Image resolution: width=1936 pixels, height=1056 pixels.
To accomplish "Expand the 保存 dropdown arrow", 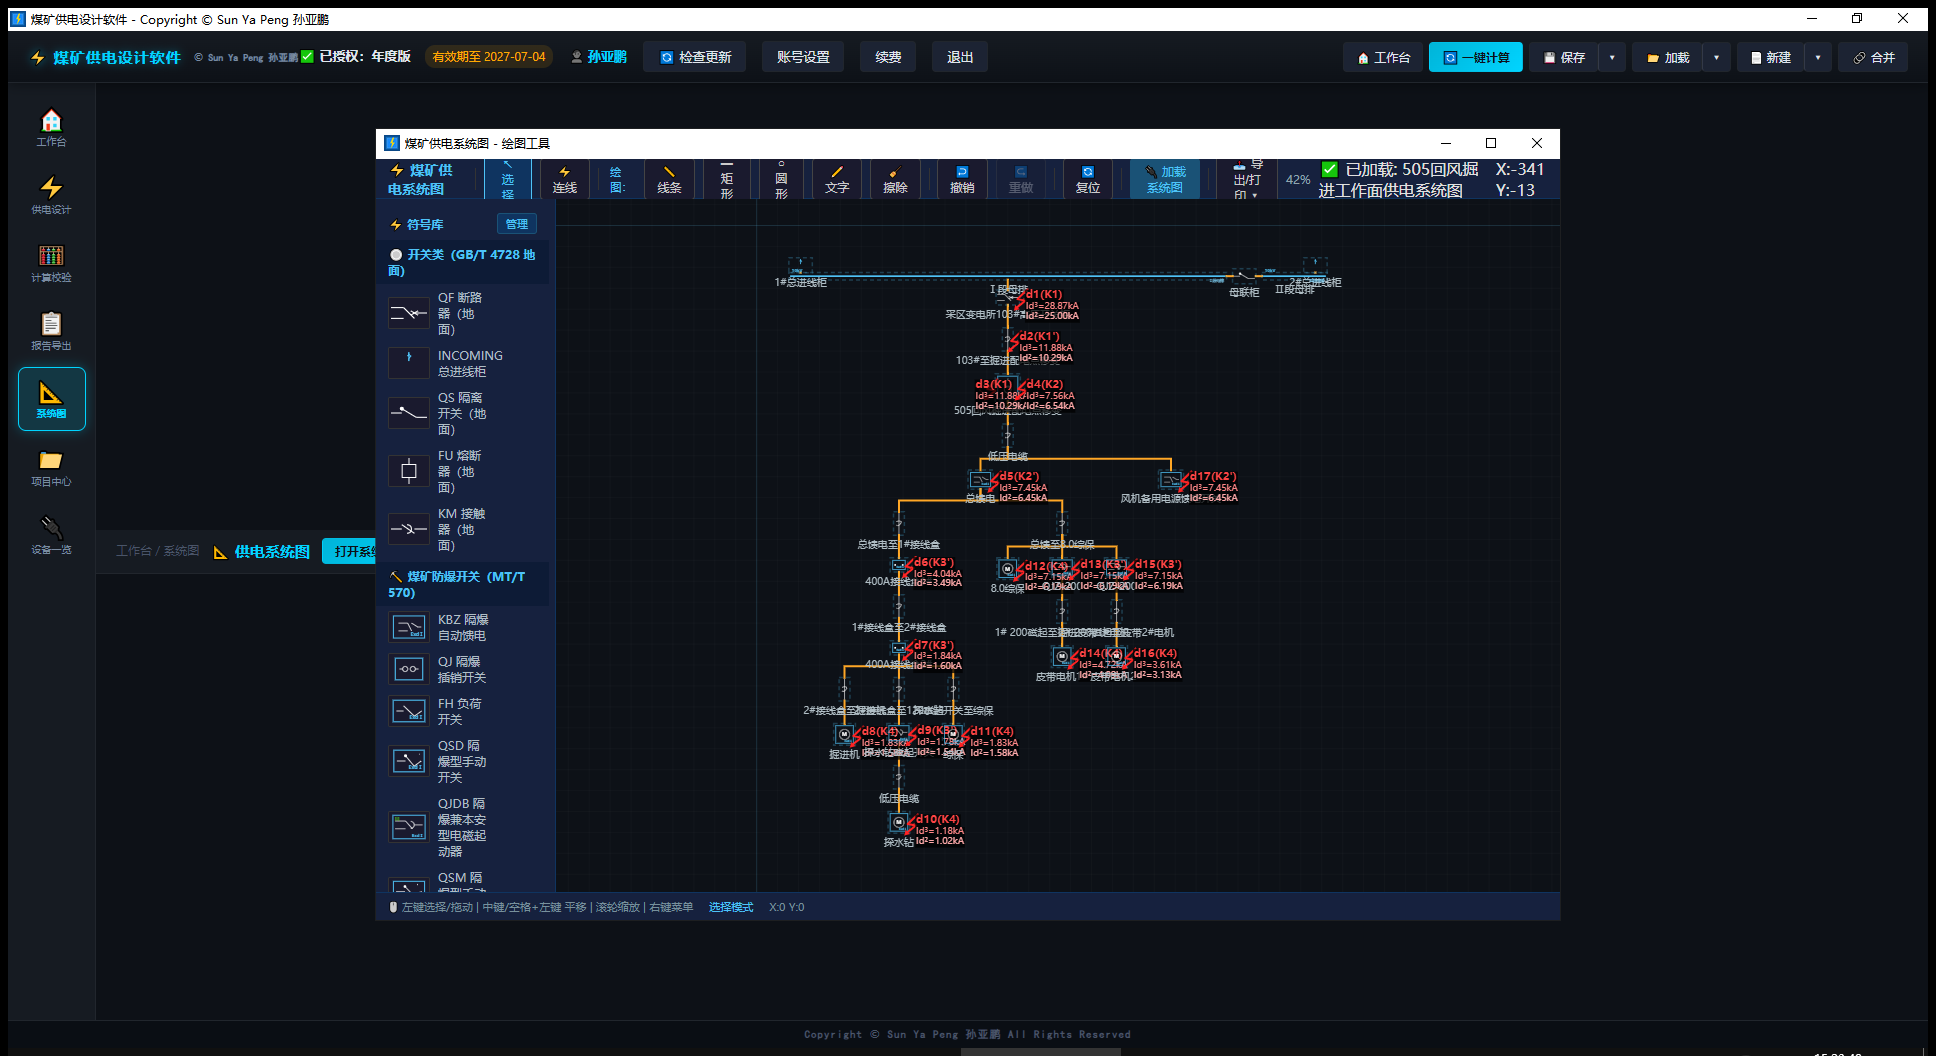I will click(1612, 57).
